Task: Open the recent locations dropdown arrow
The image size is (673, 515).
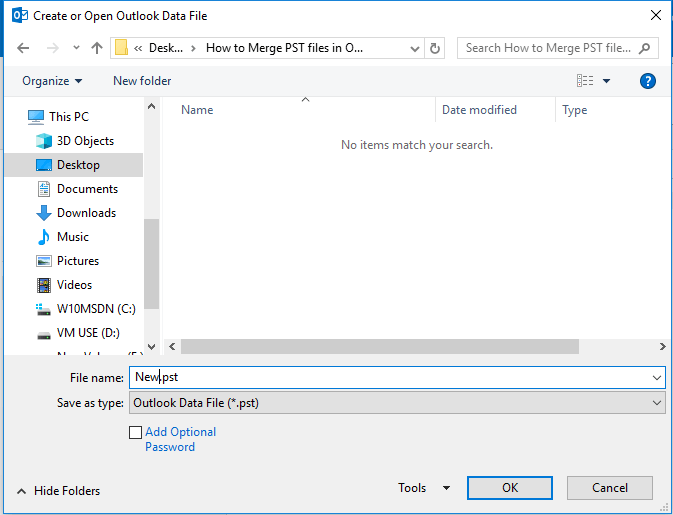Action: coord(76,48)
